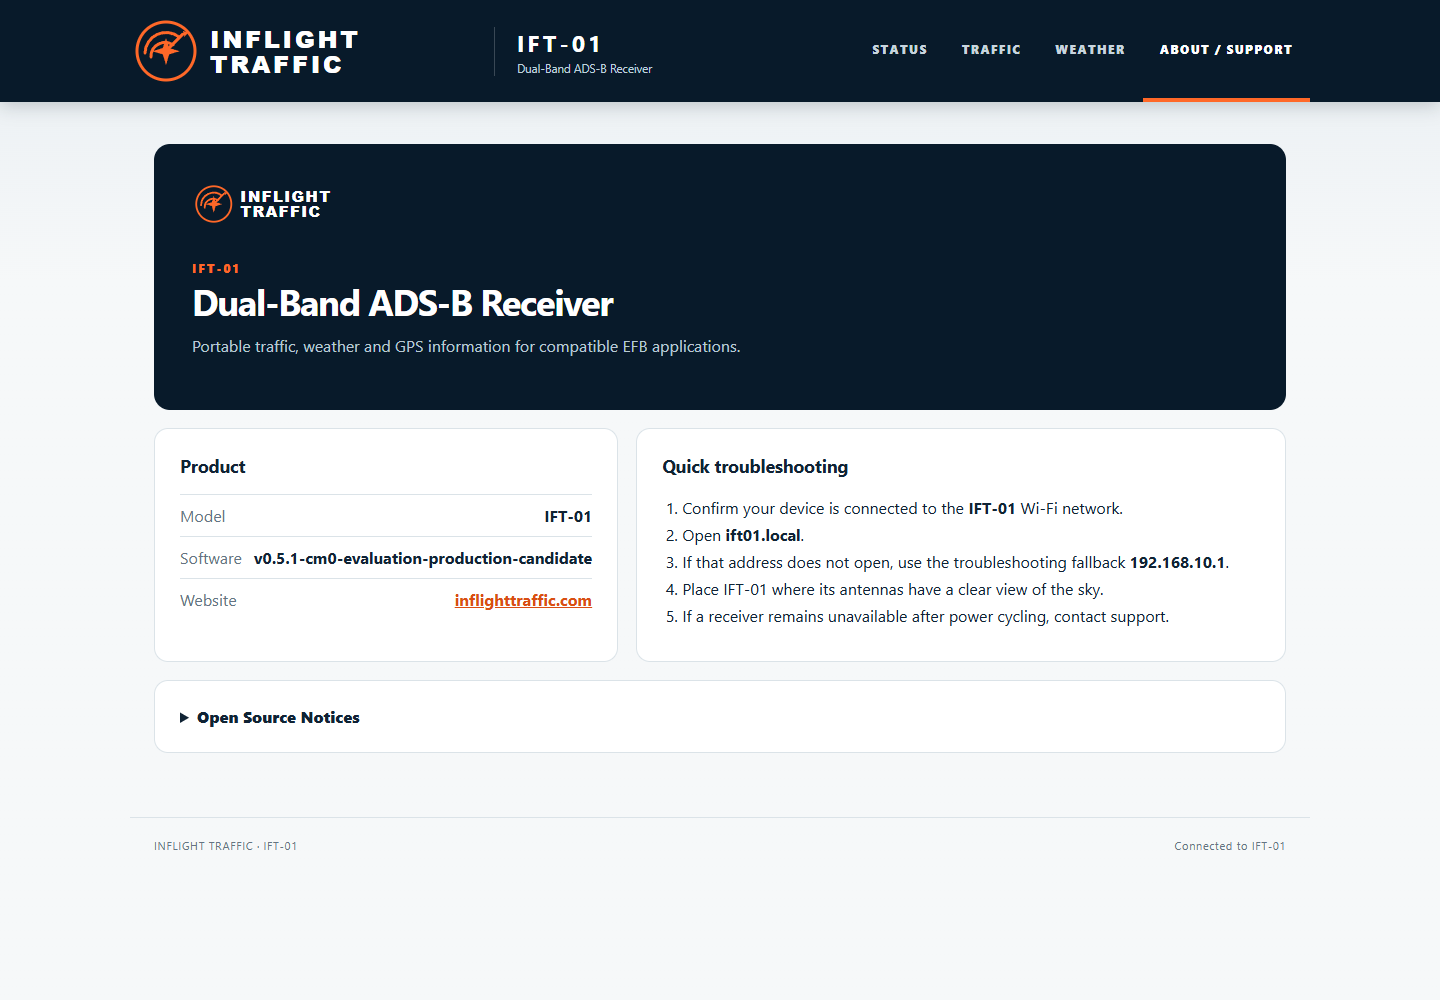Click the Inflight Traffic logo in hero banner
Screen dimensions: 1440x1000
[x=262, y=204]
